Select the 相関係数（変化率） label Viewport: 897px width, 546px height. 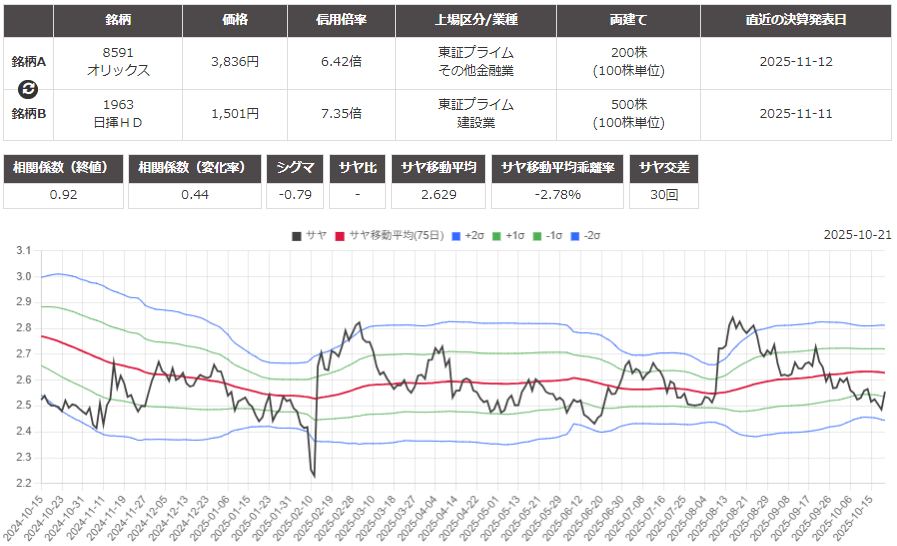195,167
